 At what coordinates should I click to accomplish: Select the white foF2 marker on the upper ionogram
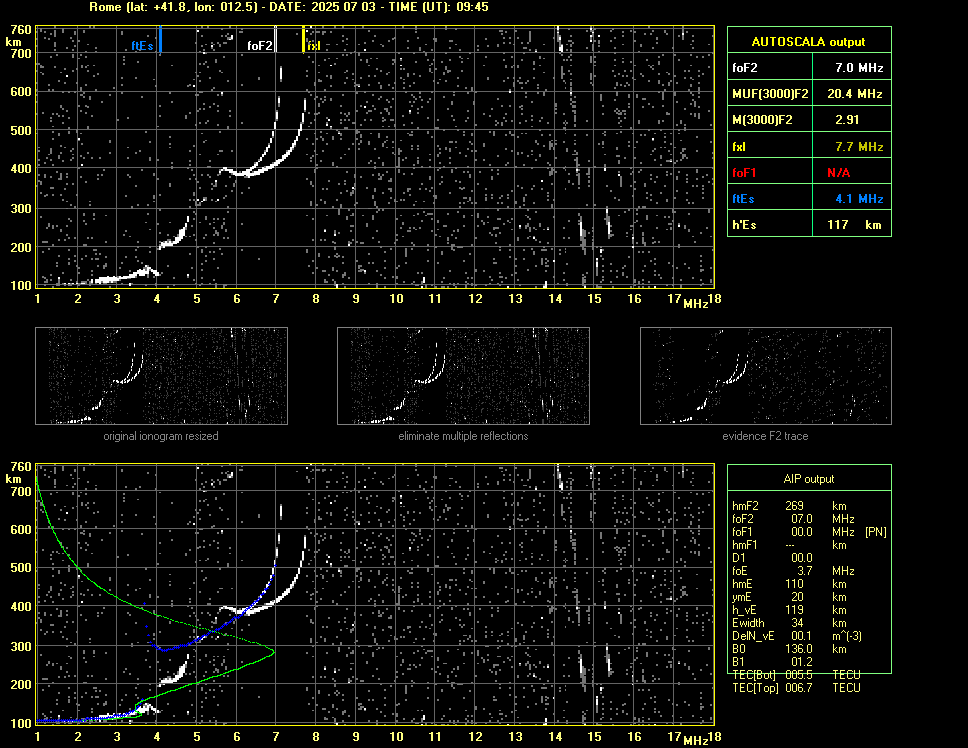point(275,39)
